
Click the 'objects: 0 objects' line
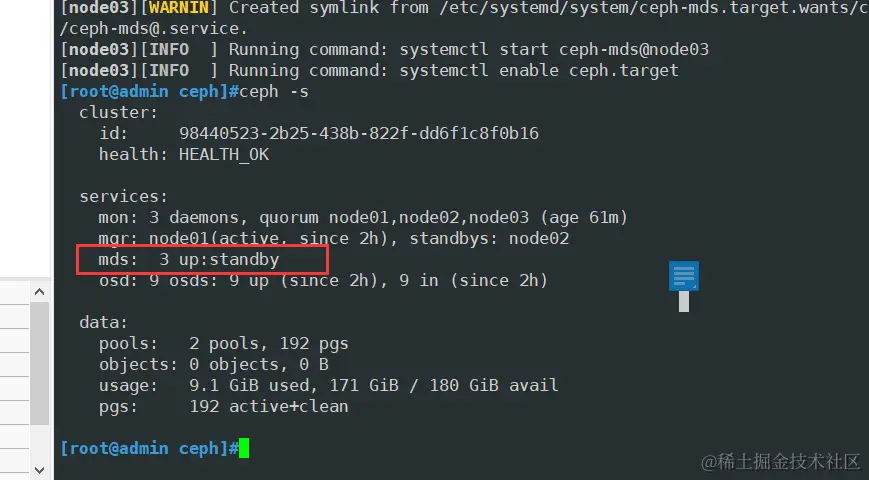(213, 364)
